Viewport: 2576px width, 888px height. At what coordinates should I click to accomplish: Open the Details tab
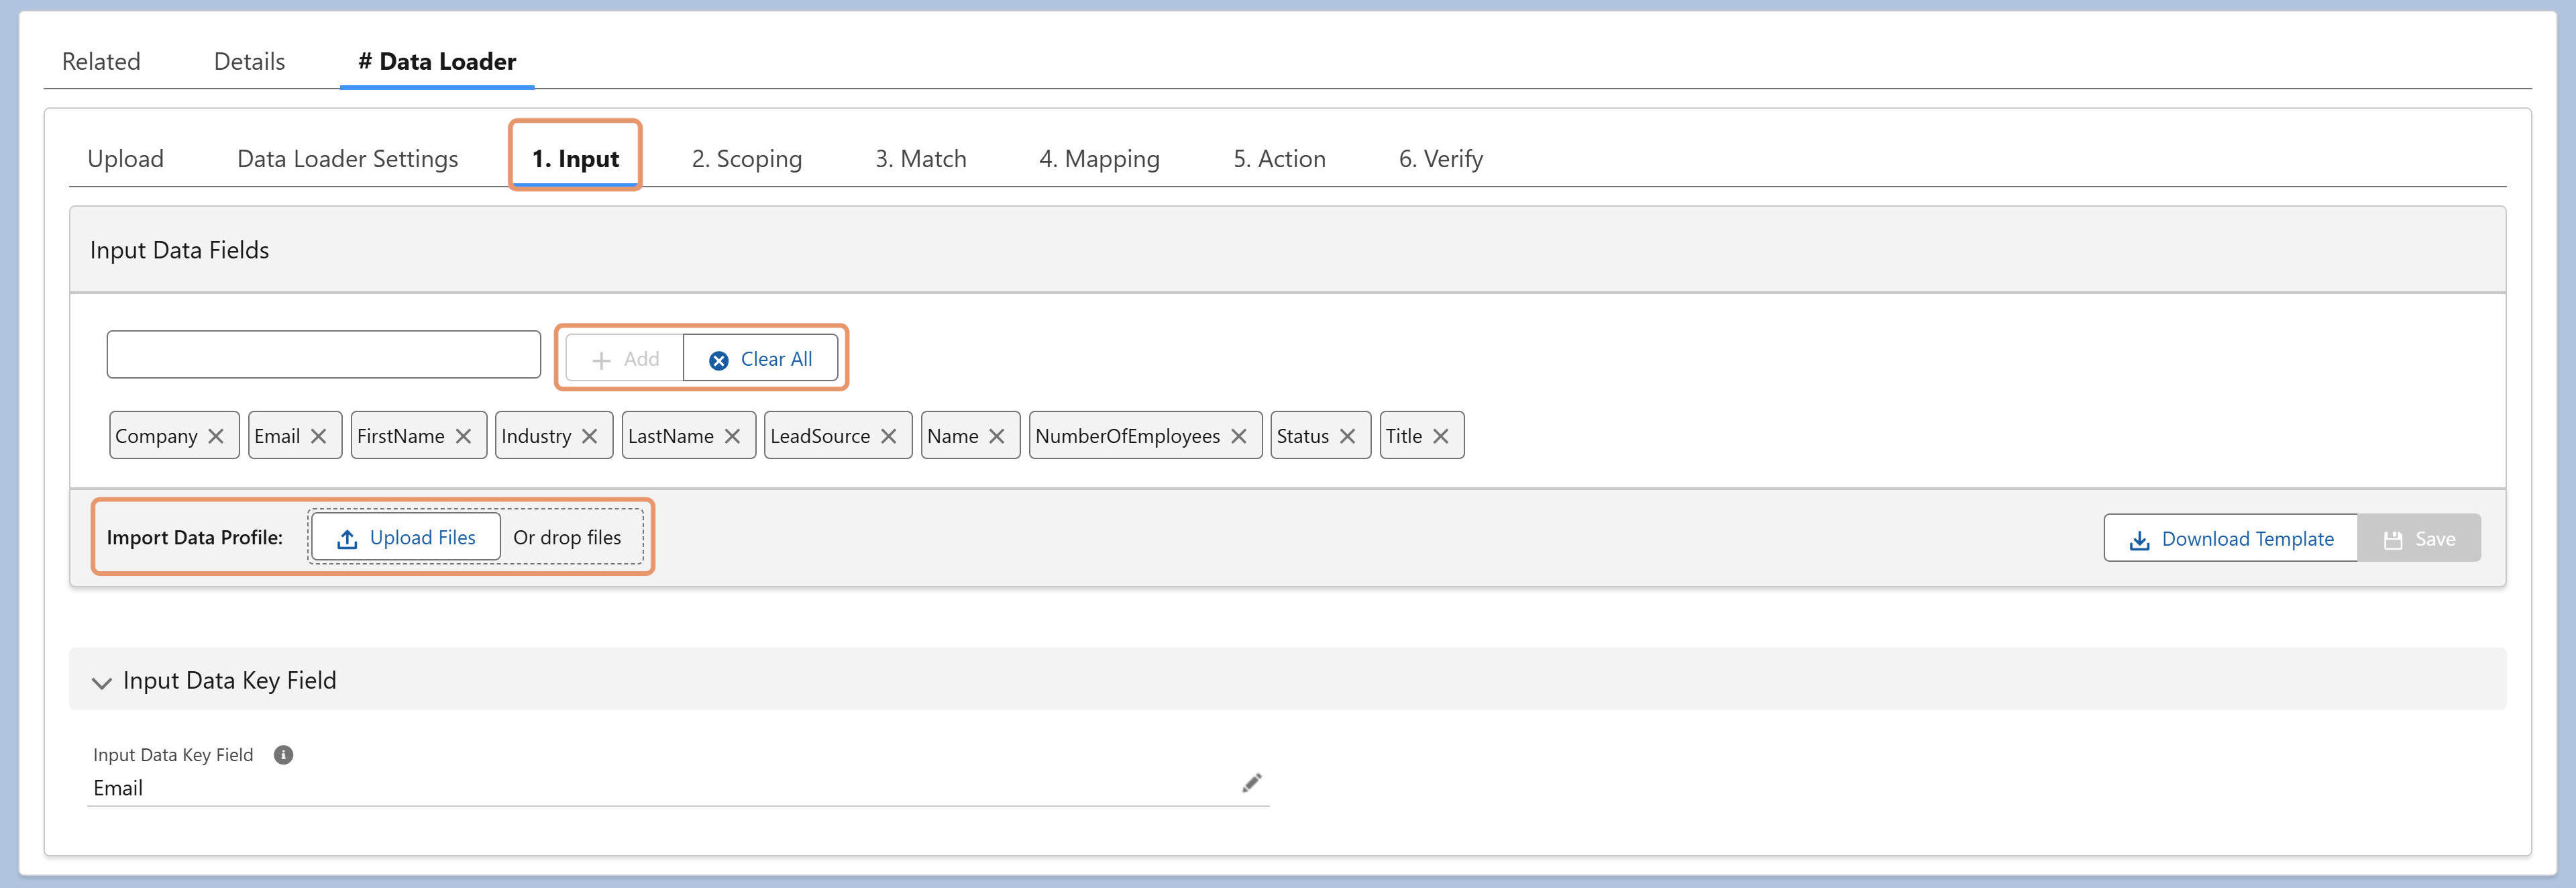pyautogui.click(x=249, y=62)
